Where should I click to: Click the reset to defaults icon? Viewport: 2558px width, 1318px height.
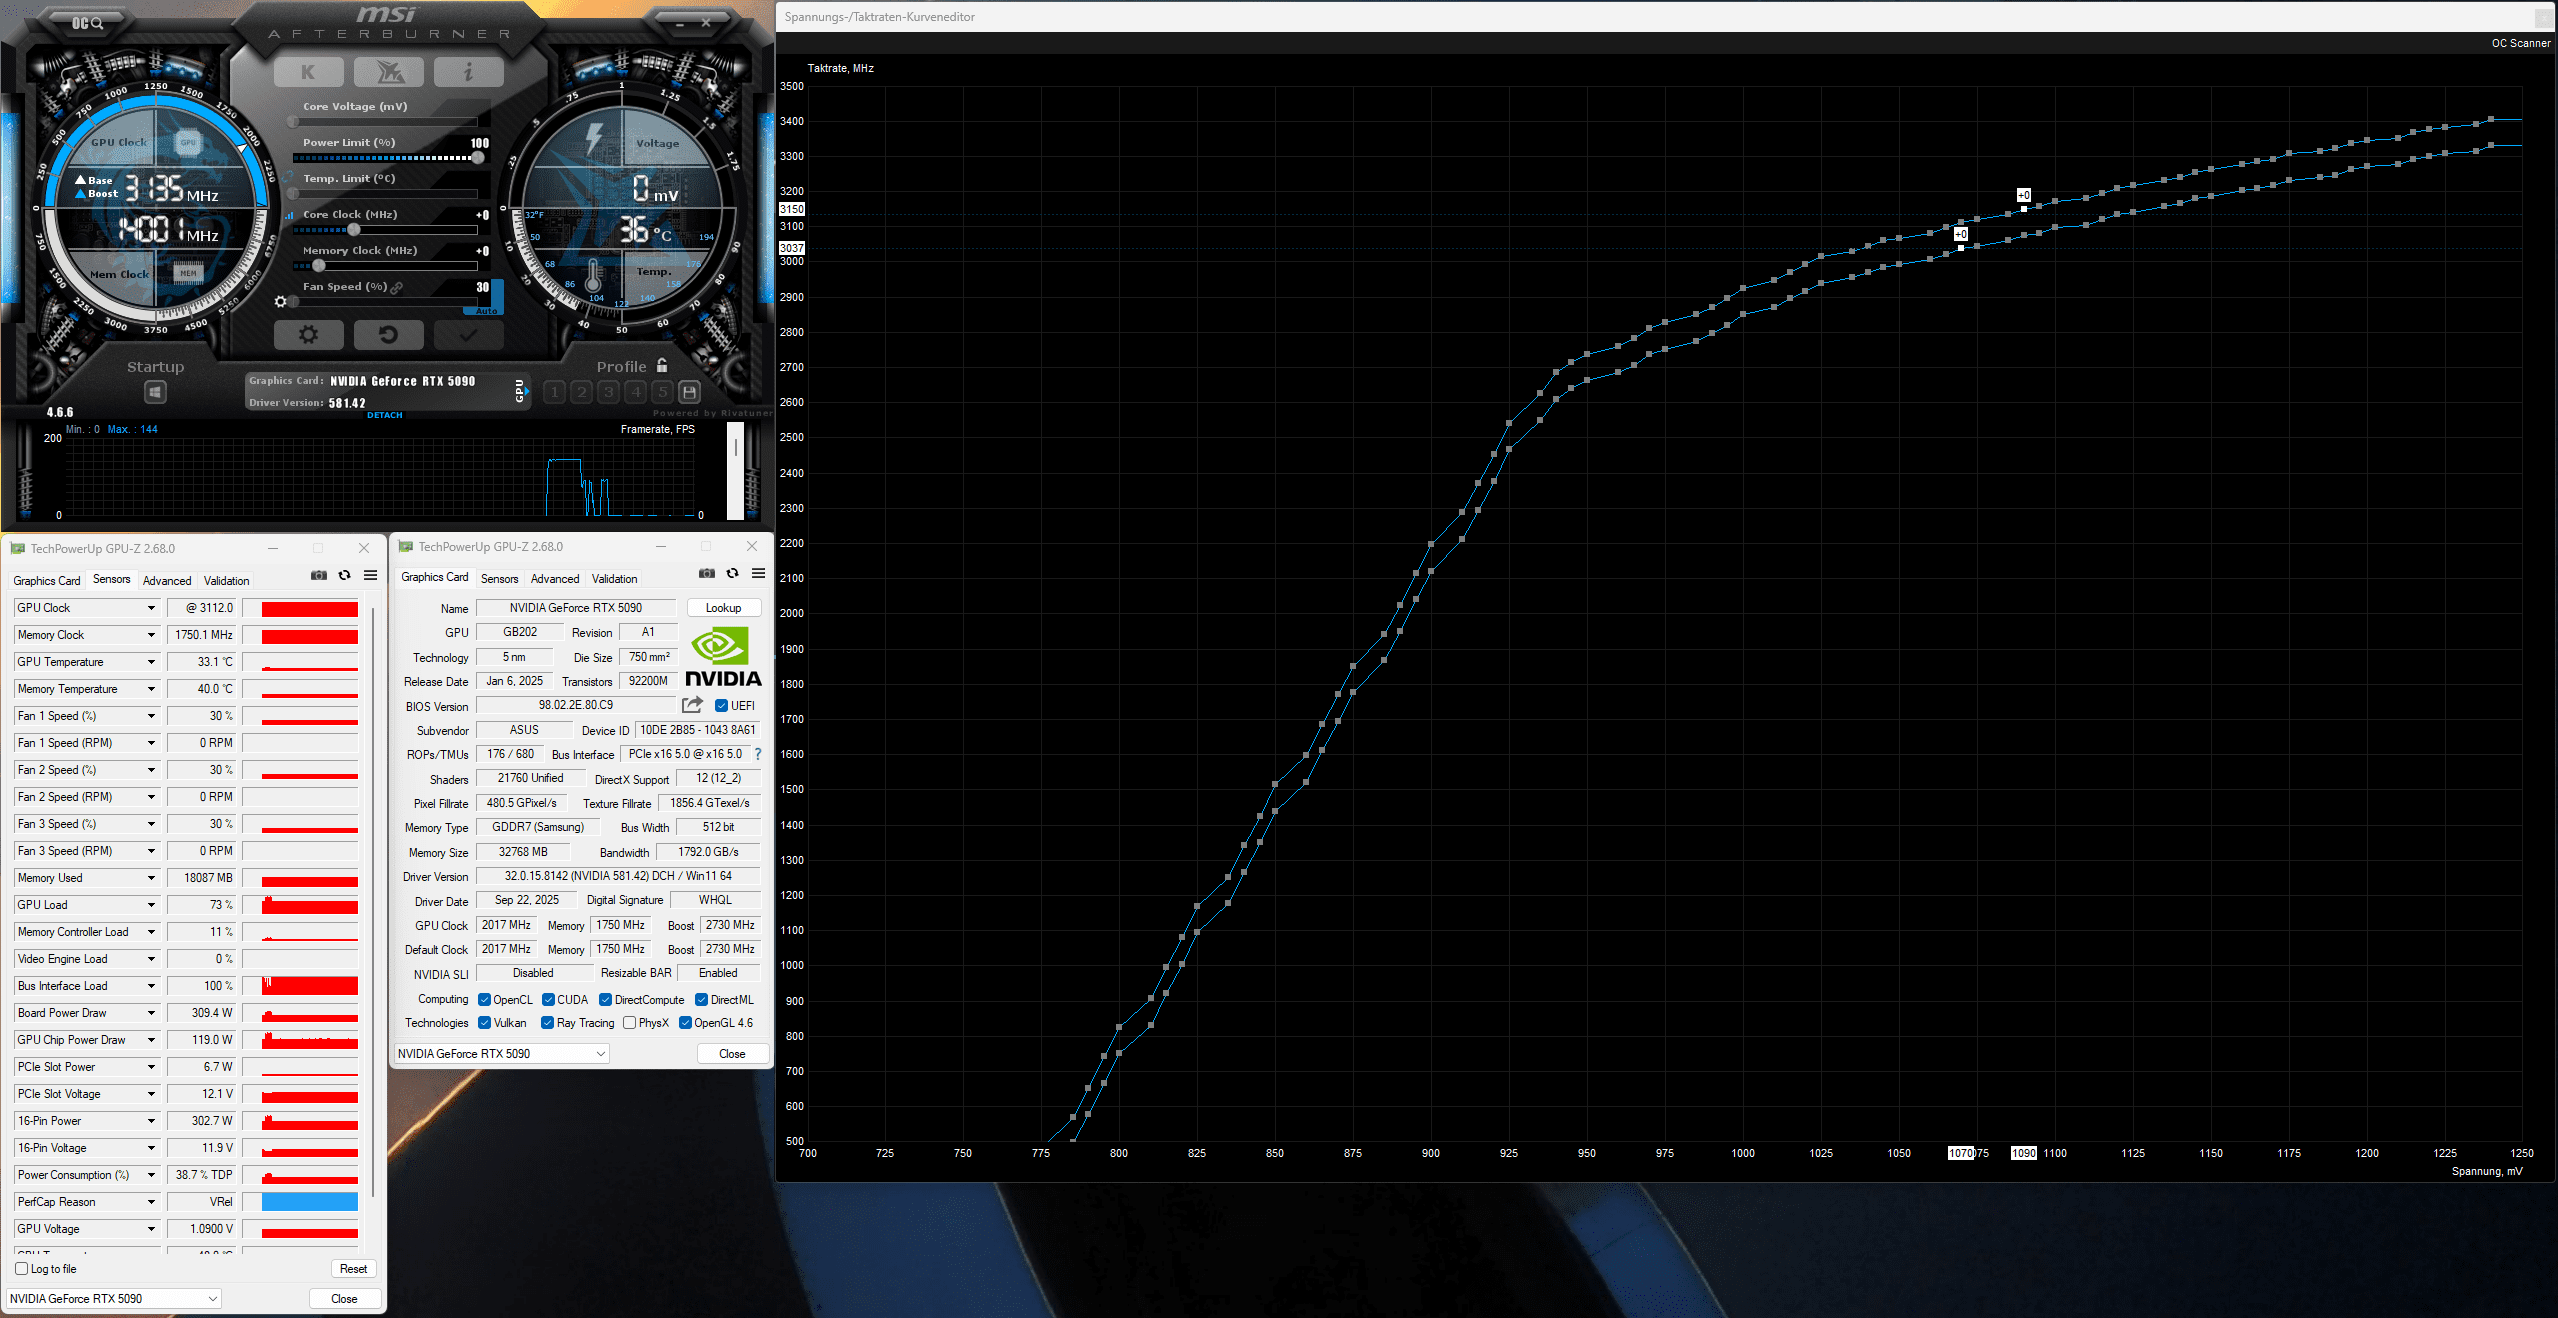click(388, 334)
